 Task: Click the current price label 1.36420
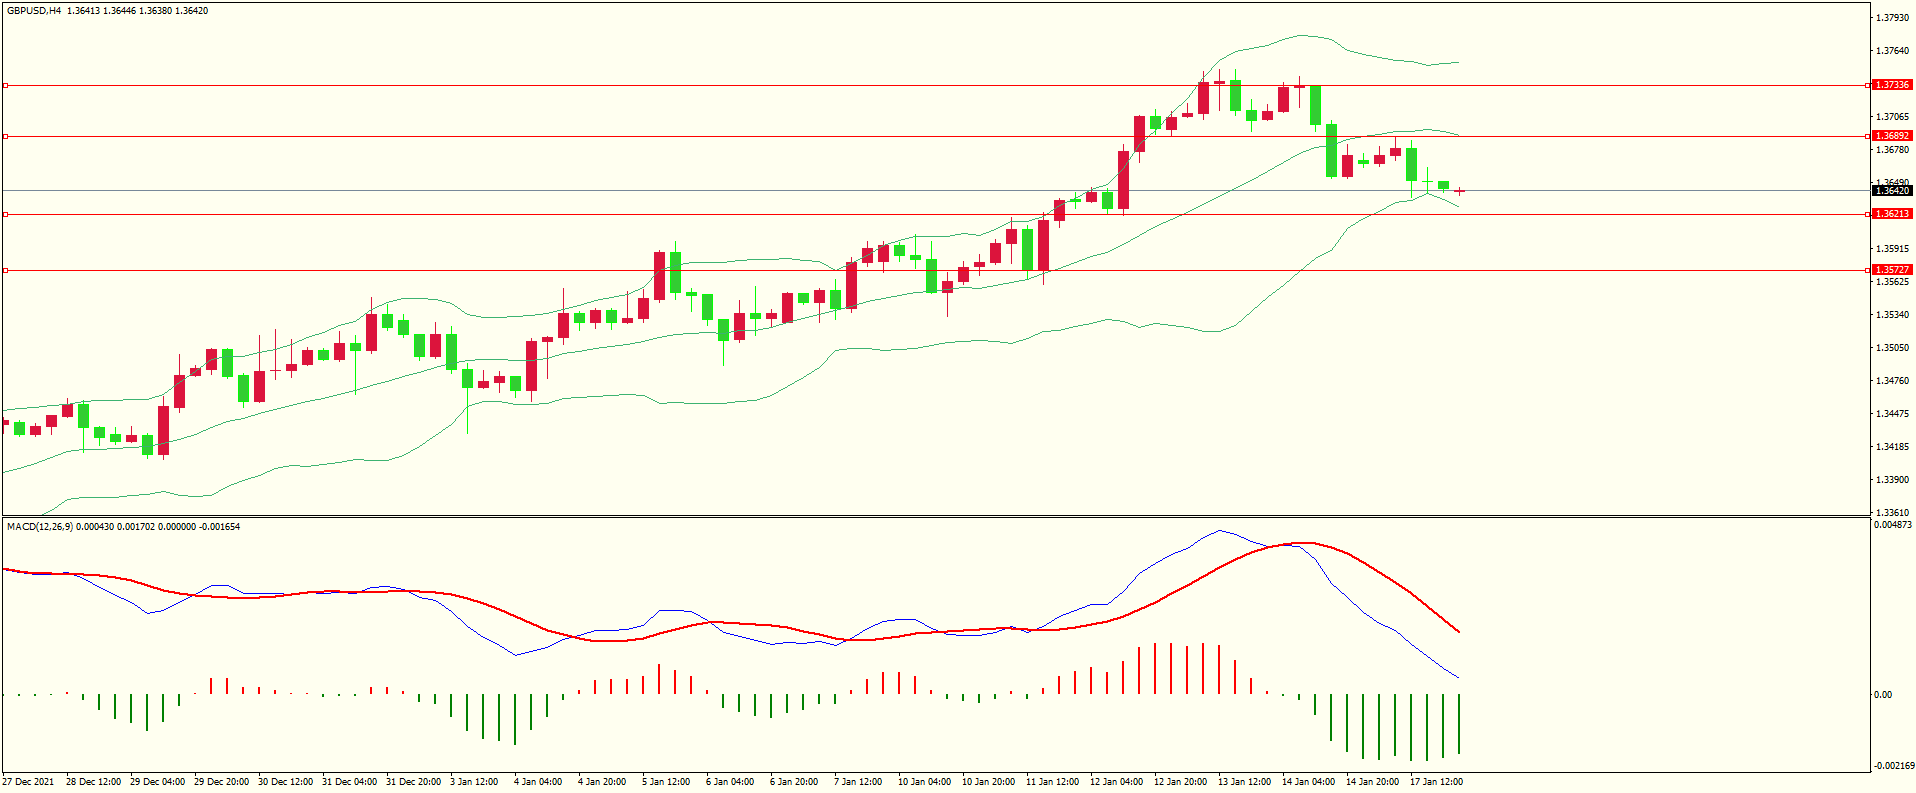(x=1892, y=191)
